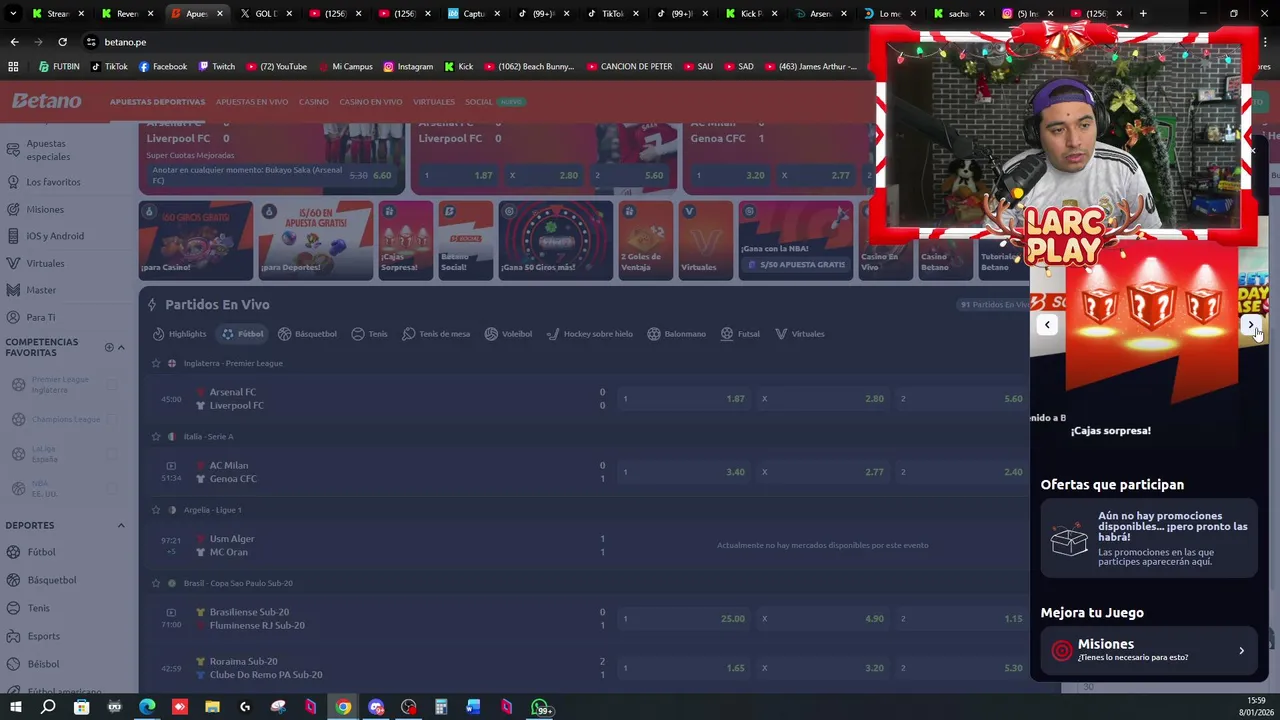1280x720 pixels.
Task: Click the Misiones target icon in right panel
Action: click(x=1062, y=650)
